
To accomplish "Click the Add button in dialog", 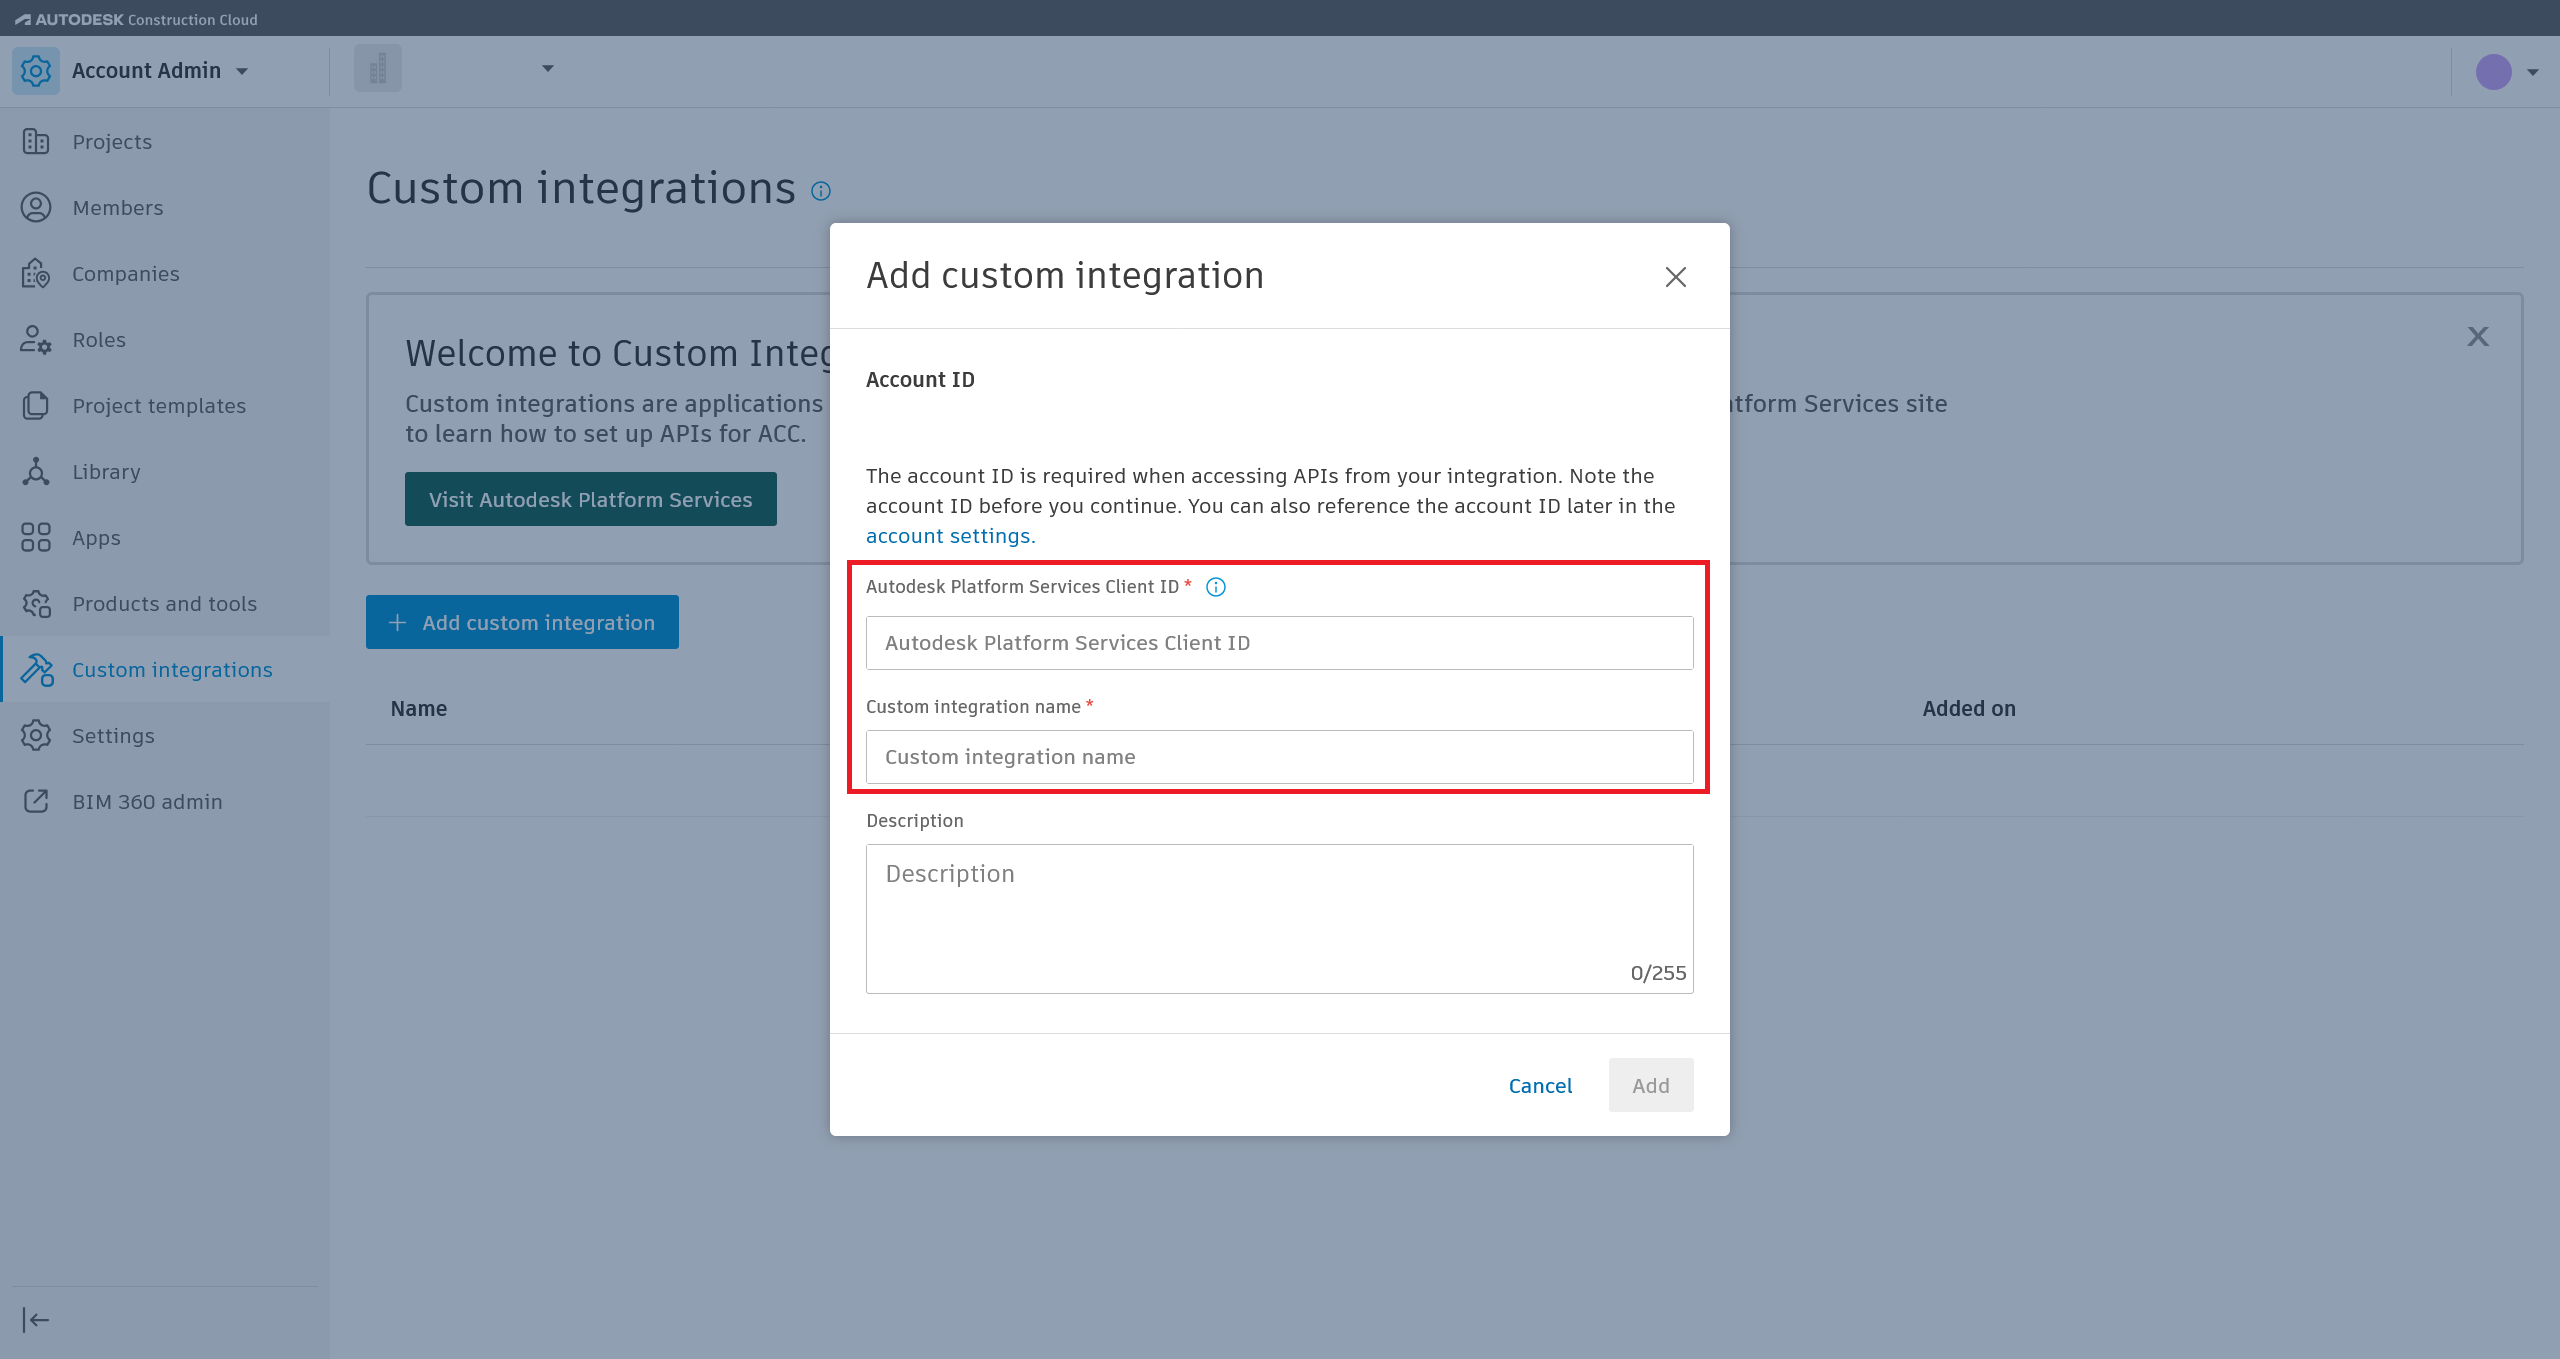I will (x=1651, y=1085).
